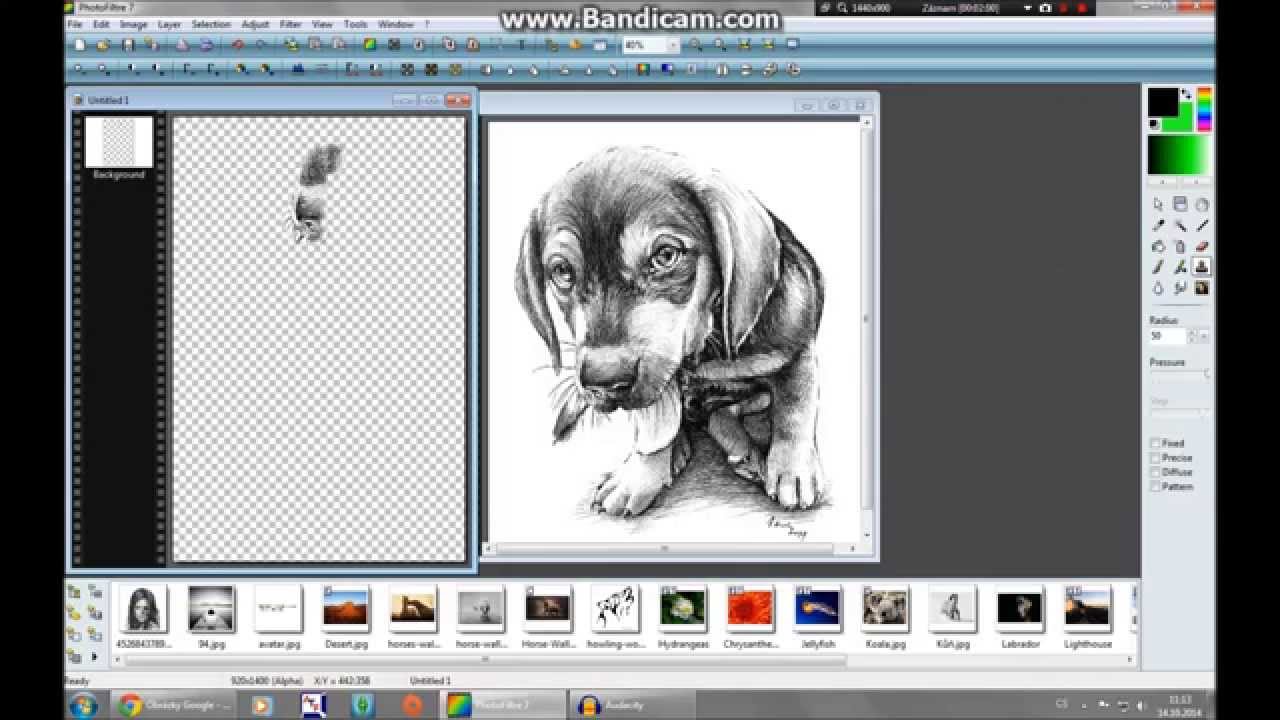The width and height of the screenshot is (1280, 720).
Task: Click the green gradient color picker
Action: pos(1179,155)
